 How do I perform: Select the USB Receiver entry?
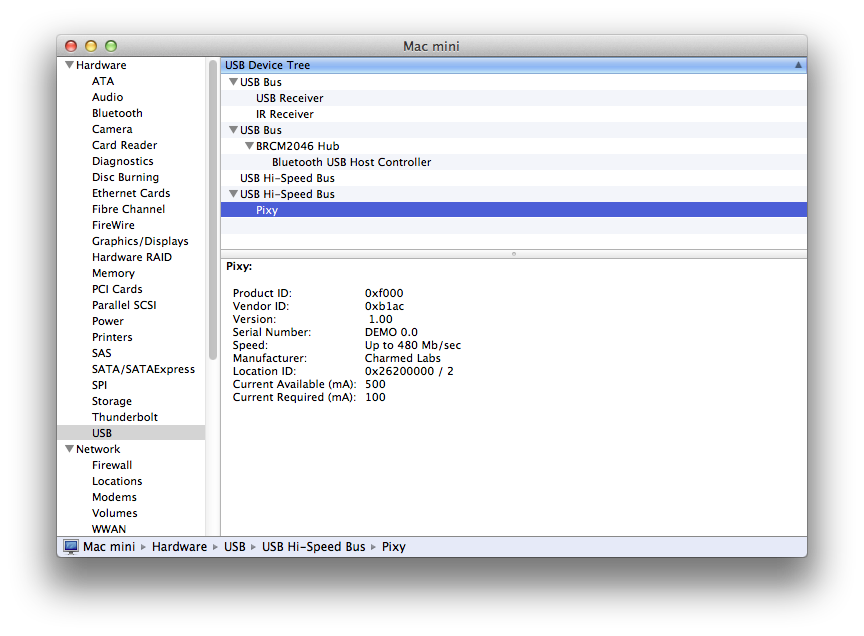(x=289, y=98)
